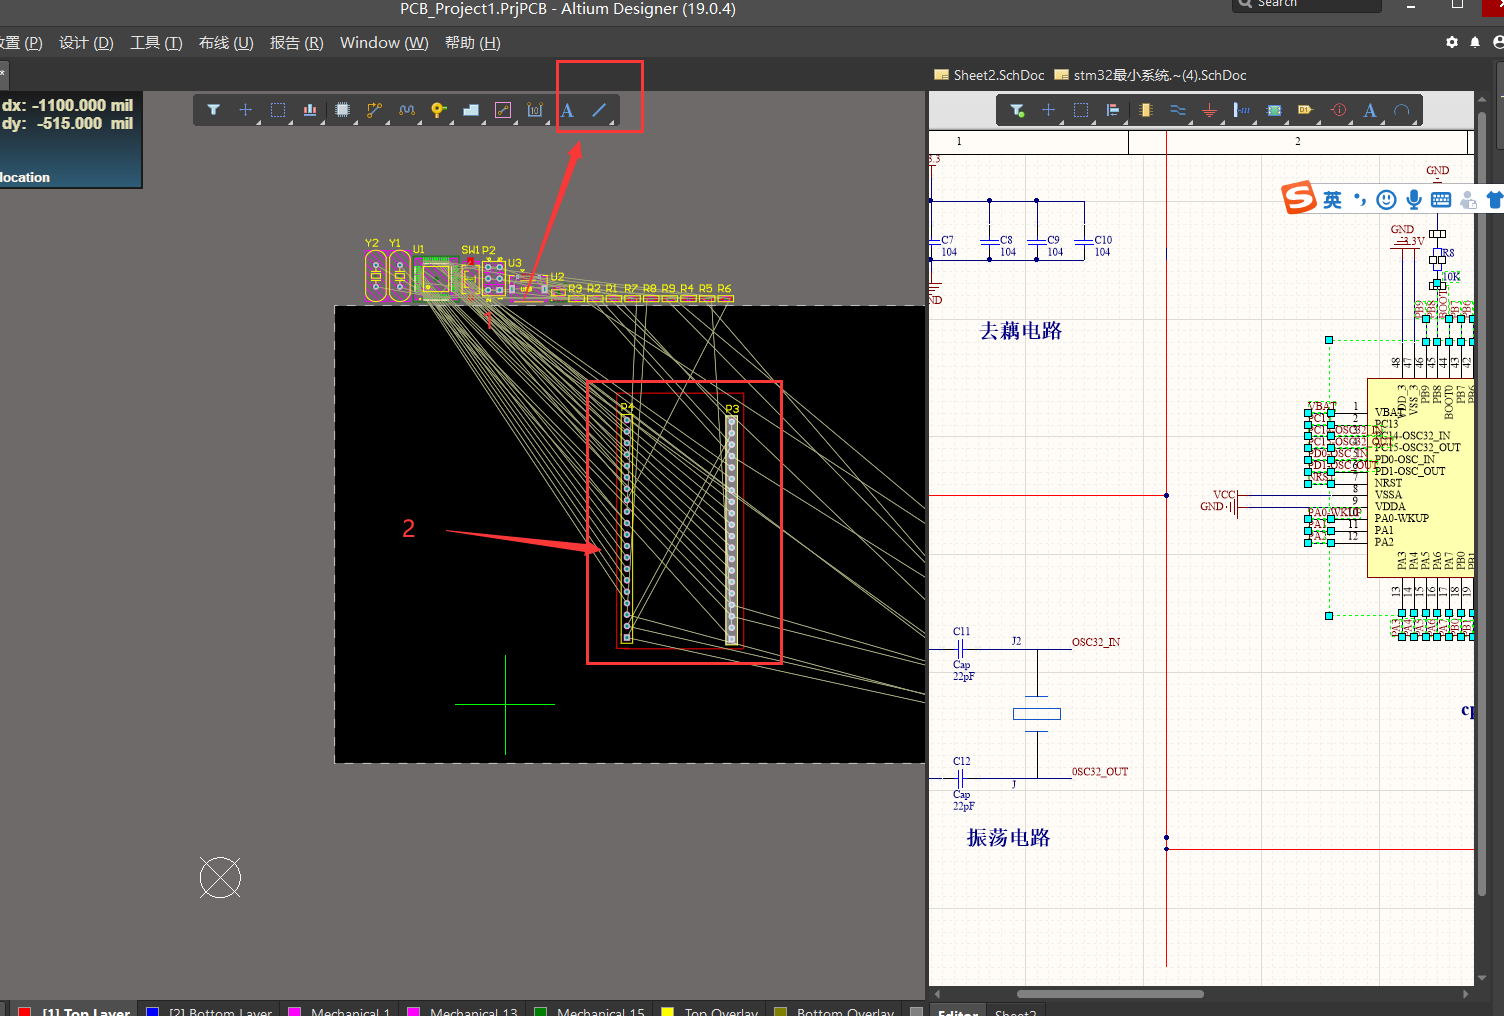Click the Sogou emoji smiley icon
The width and height of the screenshot is (1504, 1016).
coord(1386,200)
